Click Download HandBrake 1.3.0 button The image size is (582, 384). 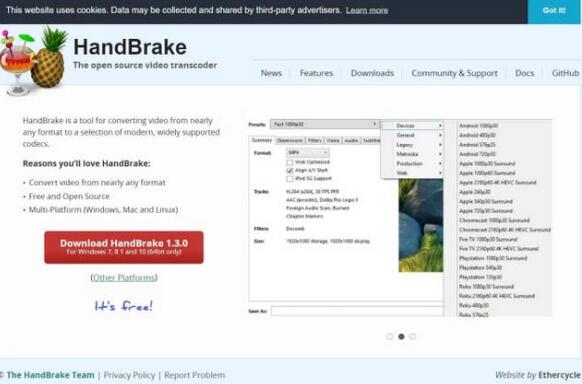(x=124, y=247)
